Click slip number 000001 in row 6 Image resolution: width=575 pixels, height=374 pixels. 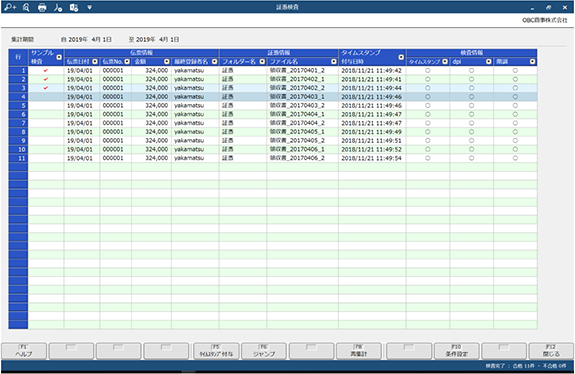pyautogui.click(x=113, y=114)
